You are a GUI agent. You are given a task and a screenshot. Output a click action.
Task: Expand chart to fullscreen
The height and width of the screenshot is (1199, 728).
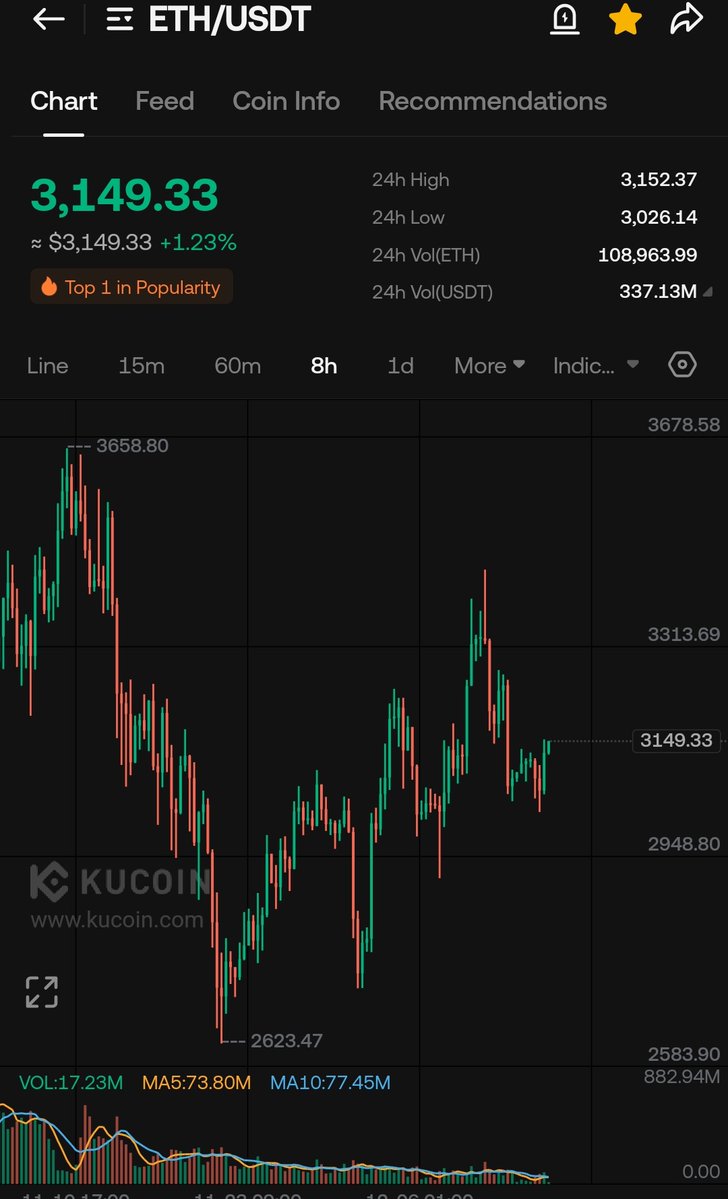point(42,992)
